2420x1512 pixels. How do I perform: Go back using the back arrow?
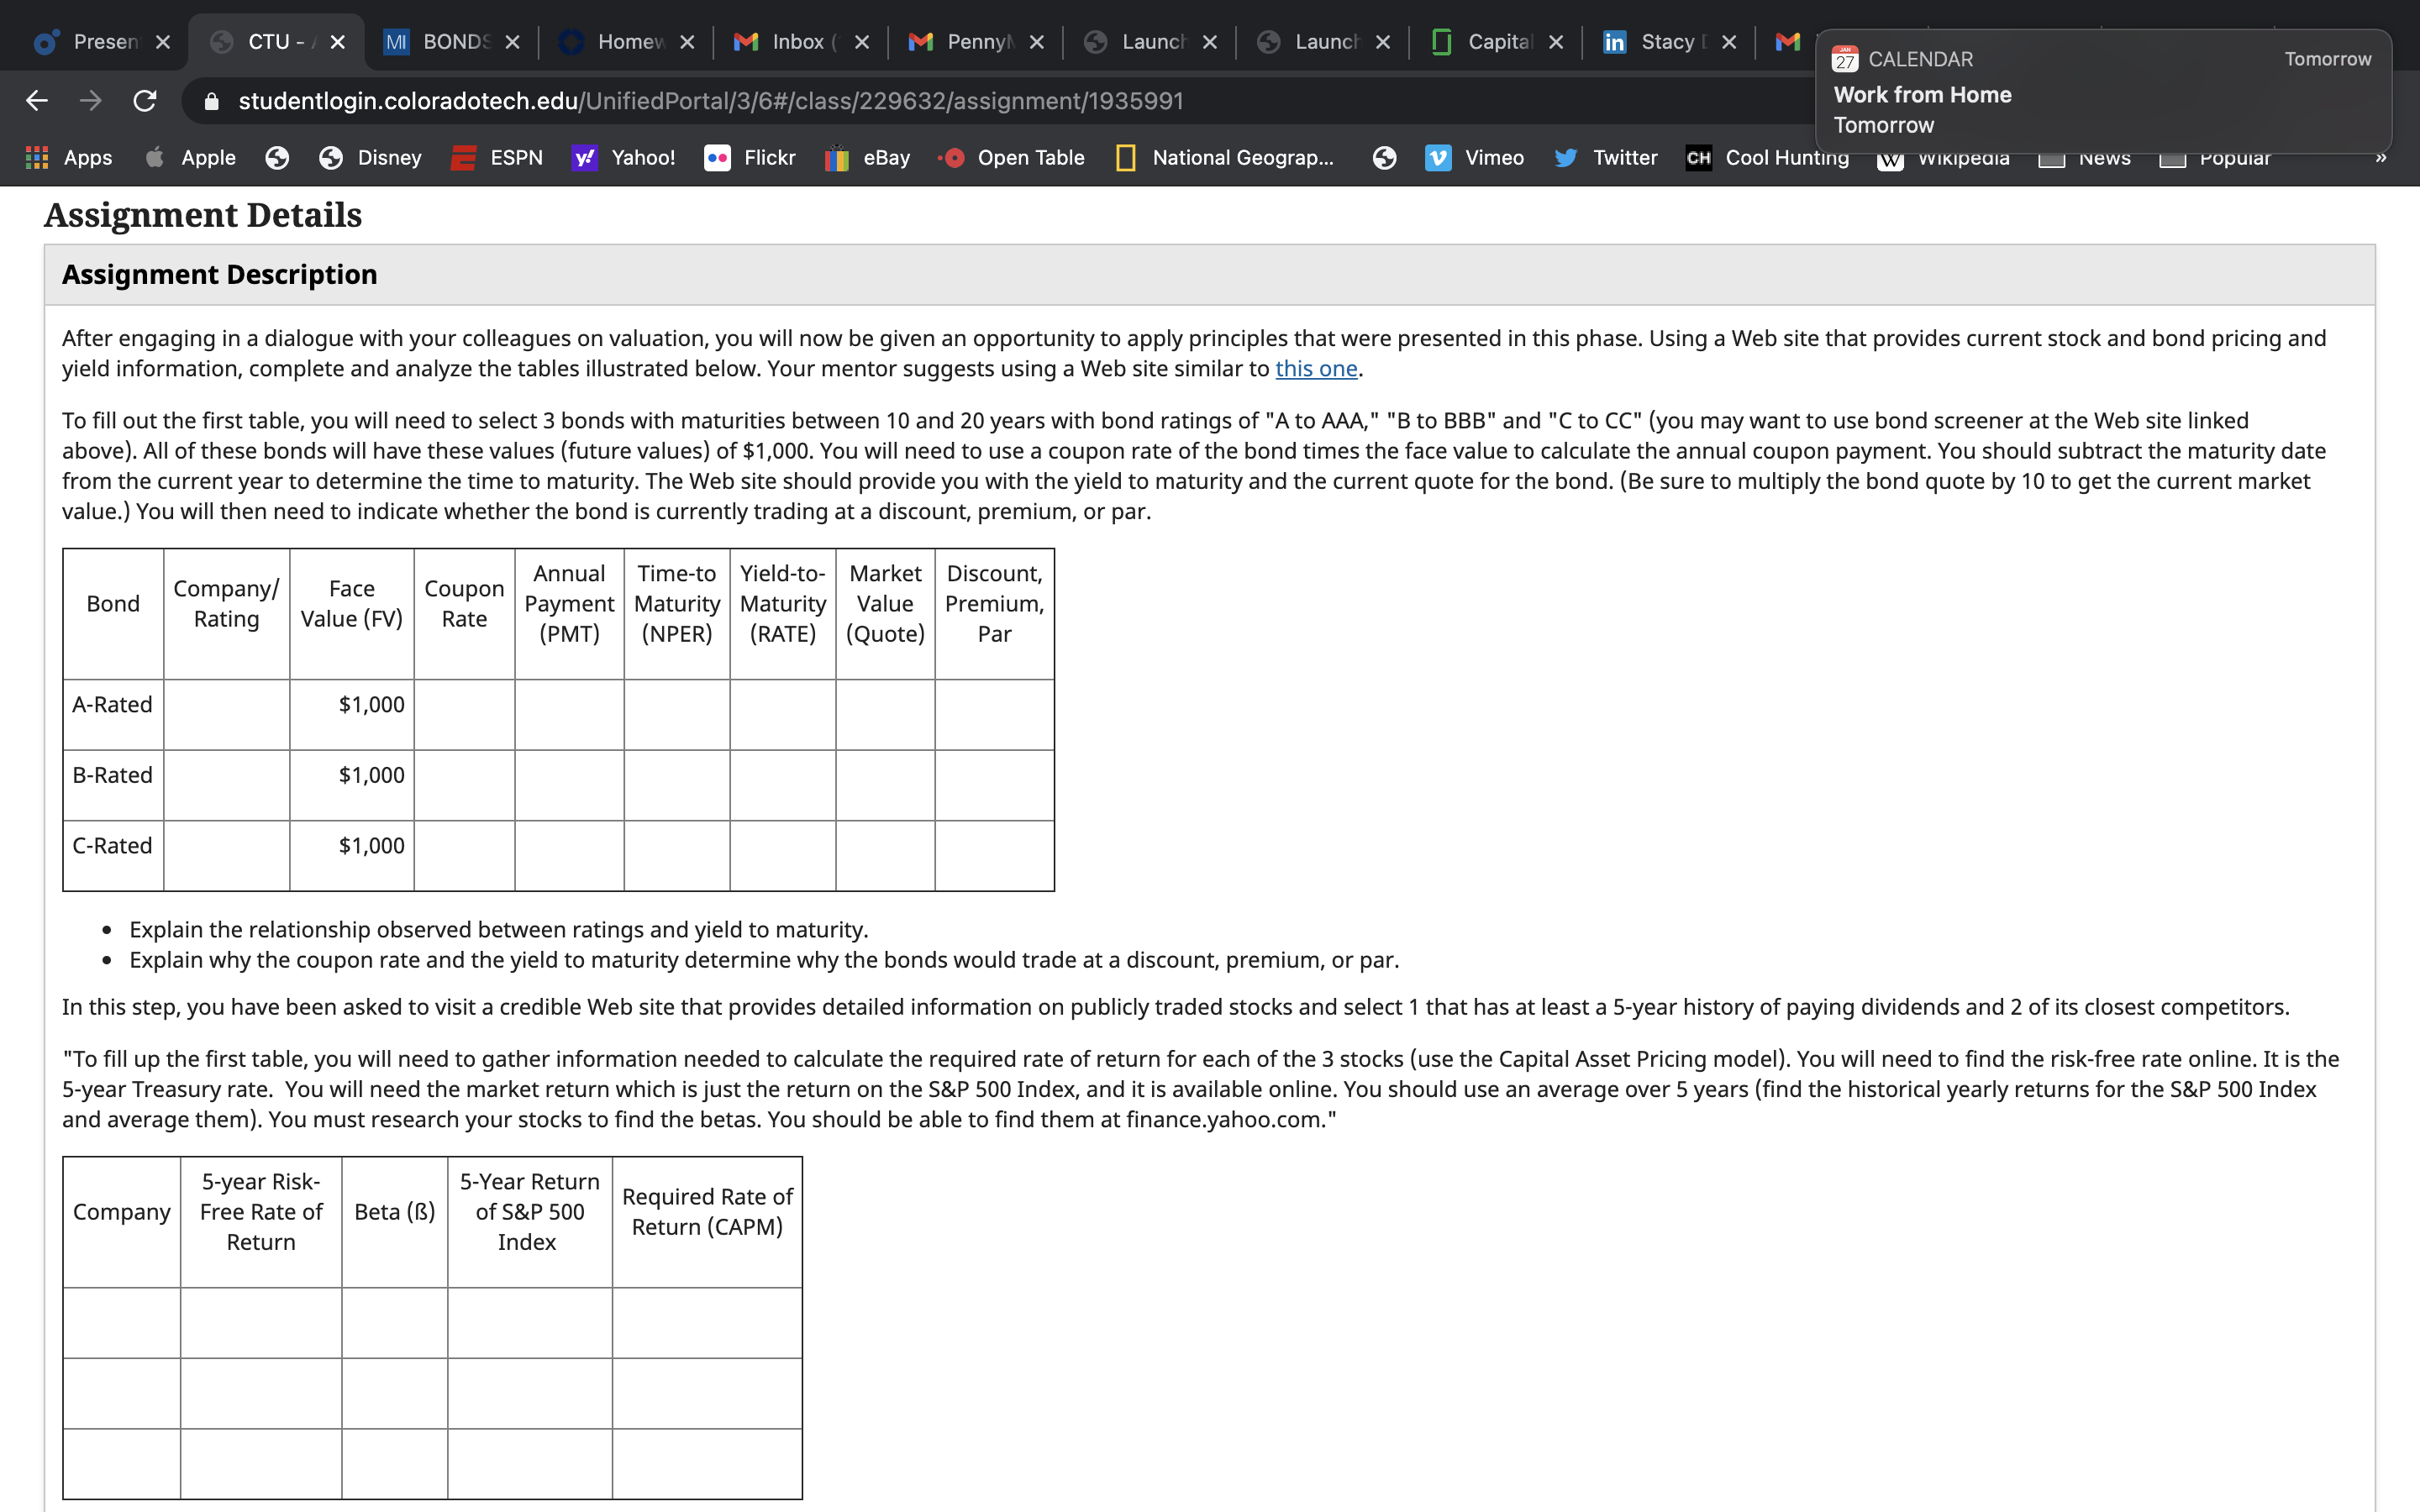(37, 101)
